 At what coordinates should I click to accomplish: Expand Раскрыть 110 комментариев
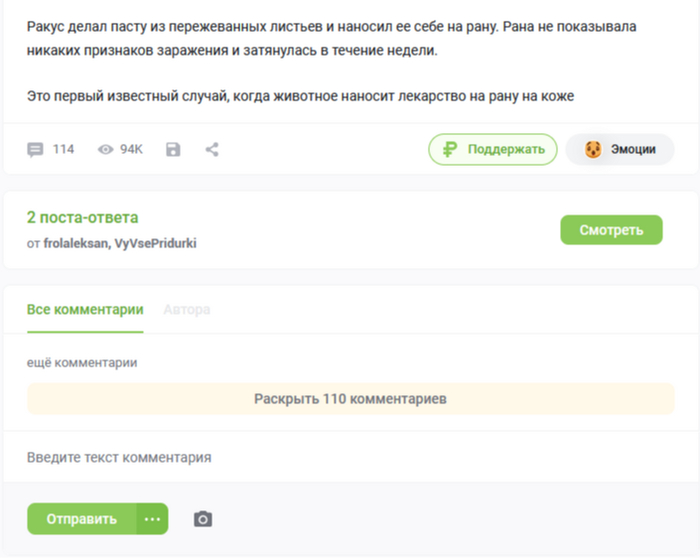point(350,399)
